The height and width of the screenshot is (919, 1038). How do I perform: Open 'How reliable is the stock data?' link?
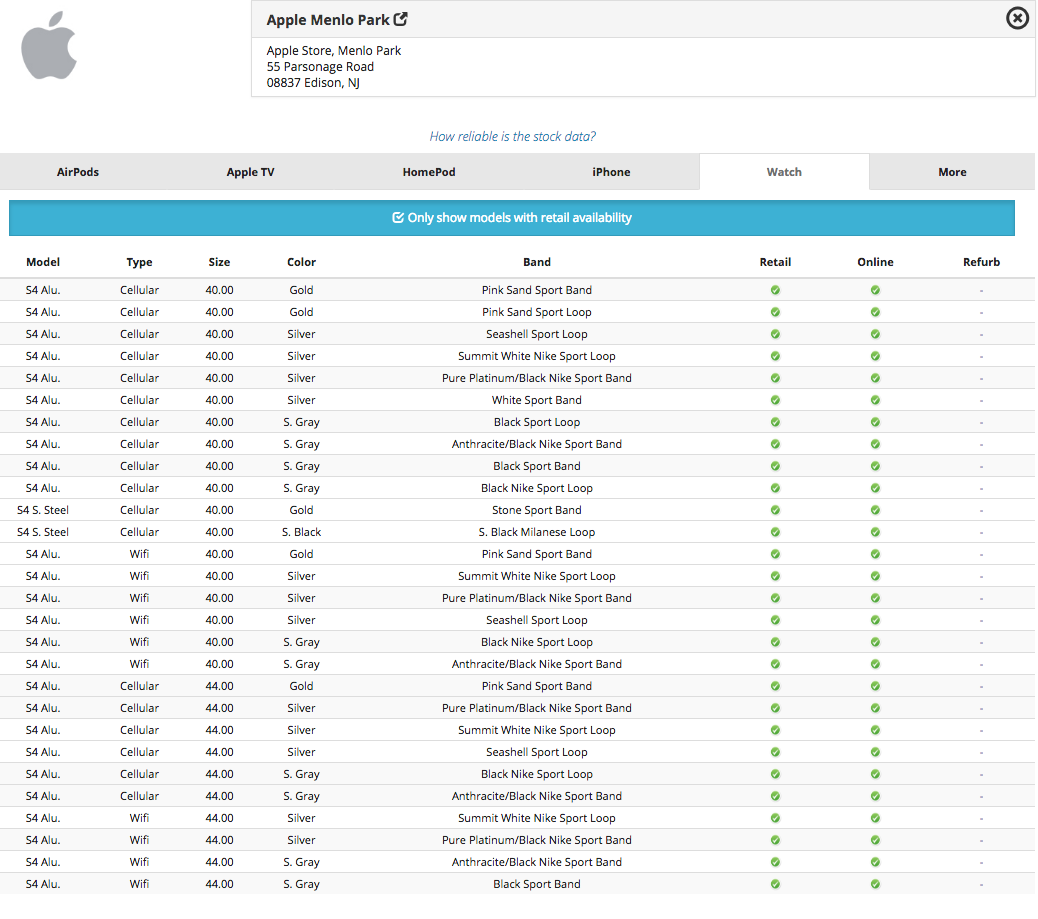pos(512,136)
